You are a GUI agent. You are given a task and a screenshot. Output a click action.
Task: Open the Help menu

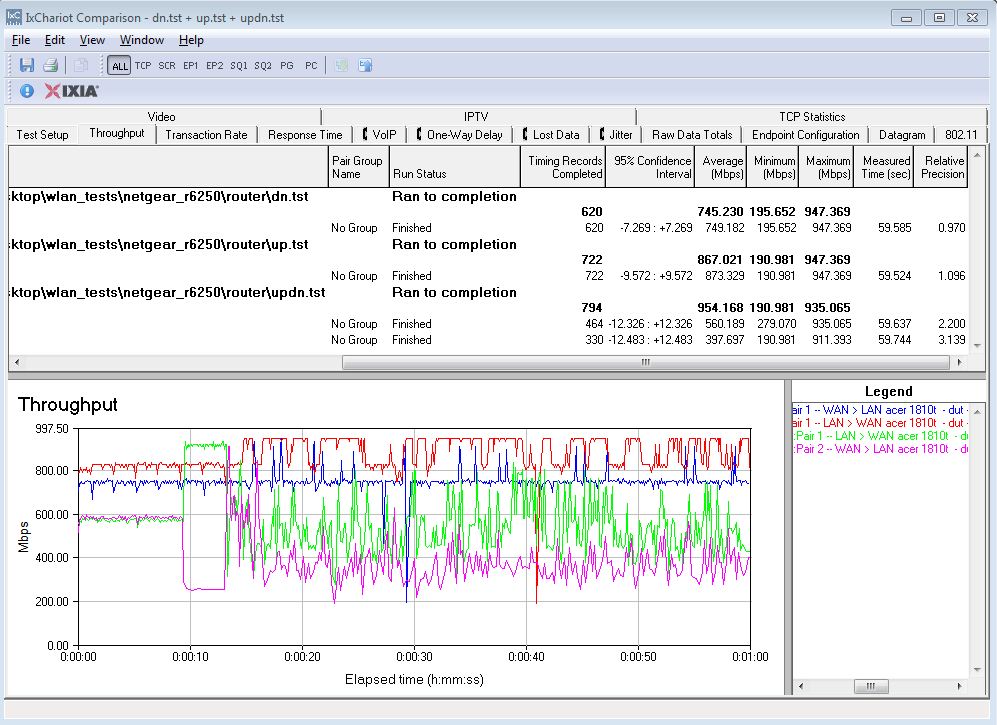click(191, 40)
